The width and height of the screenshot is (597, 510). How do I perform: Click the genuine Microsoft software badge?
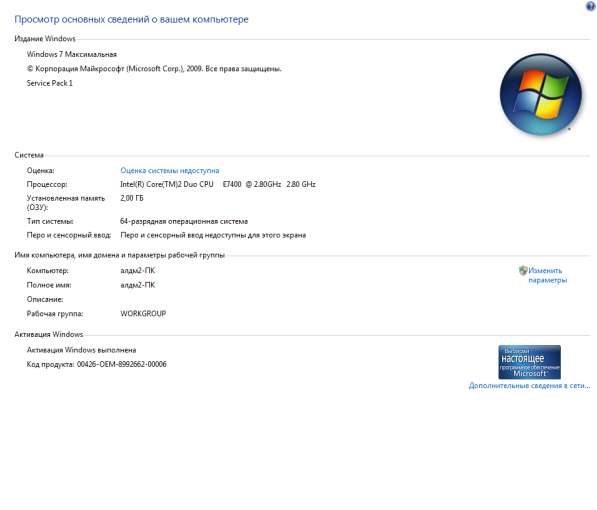529,362
